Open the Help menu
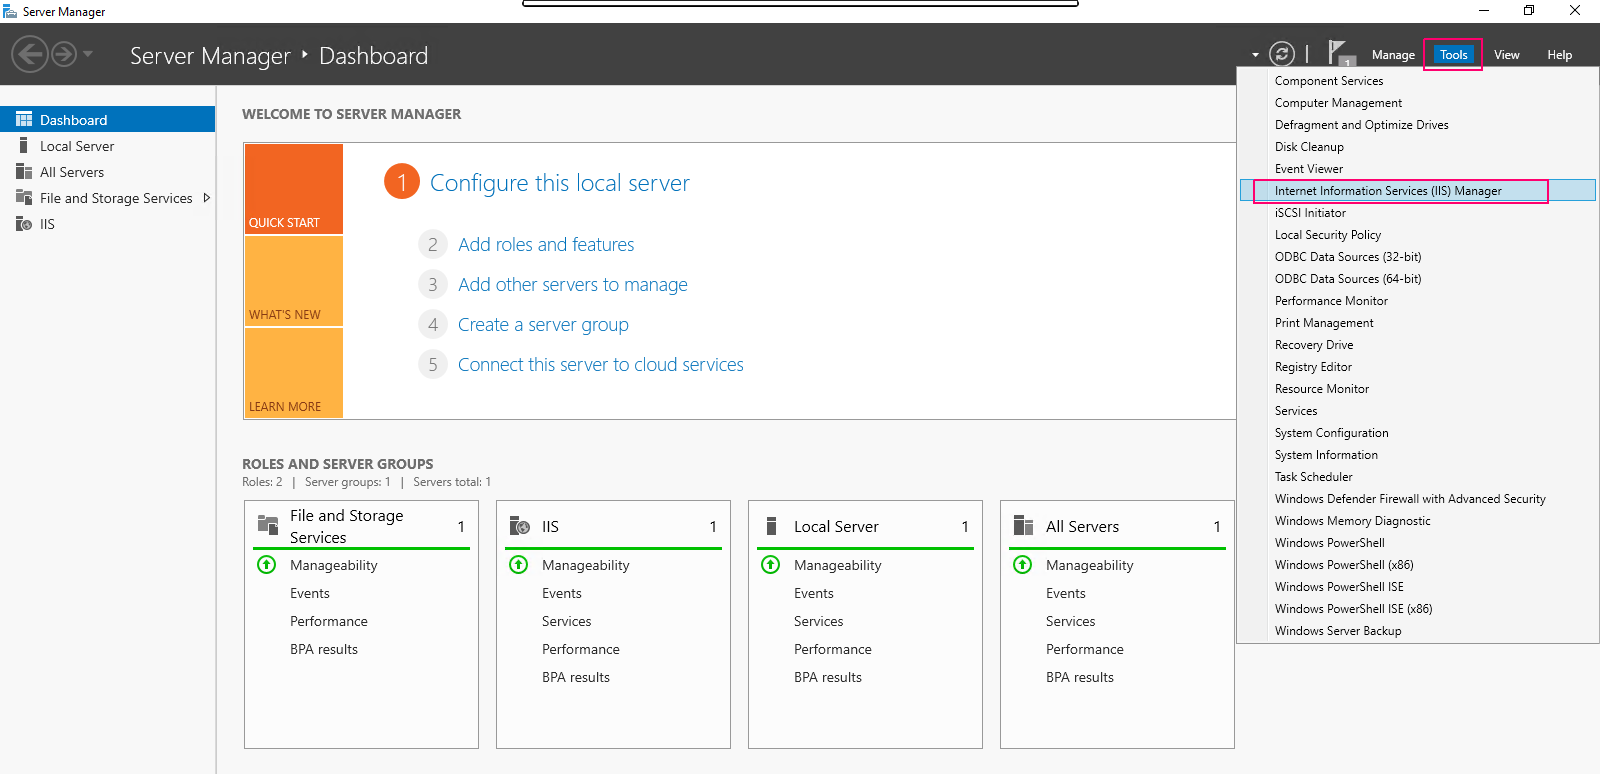1600x774 pixels. click(x=1559, y=55)
